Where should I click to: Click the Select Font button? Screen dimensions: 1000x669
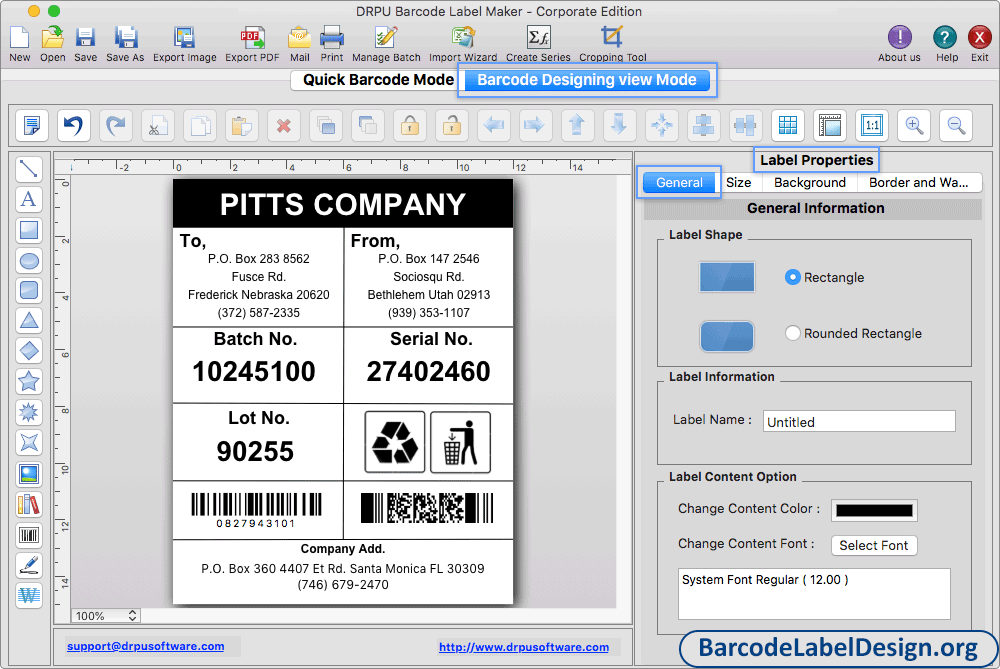tap(874, 545)
